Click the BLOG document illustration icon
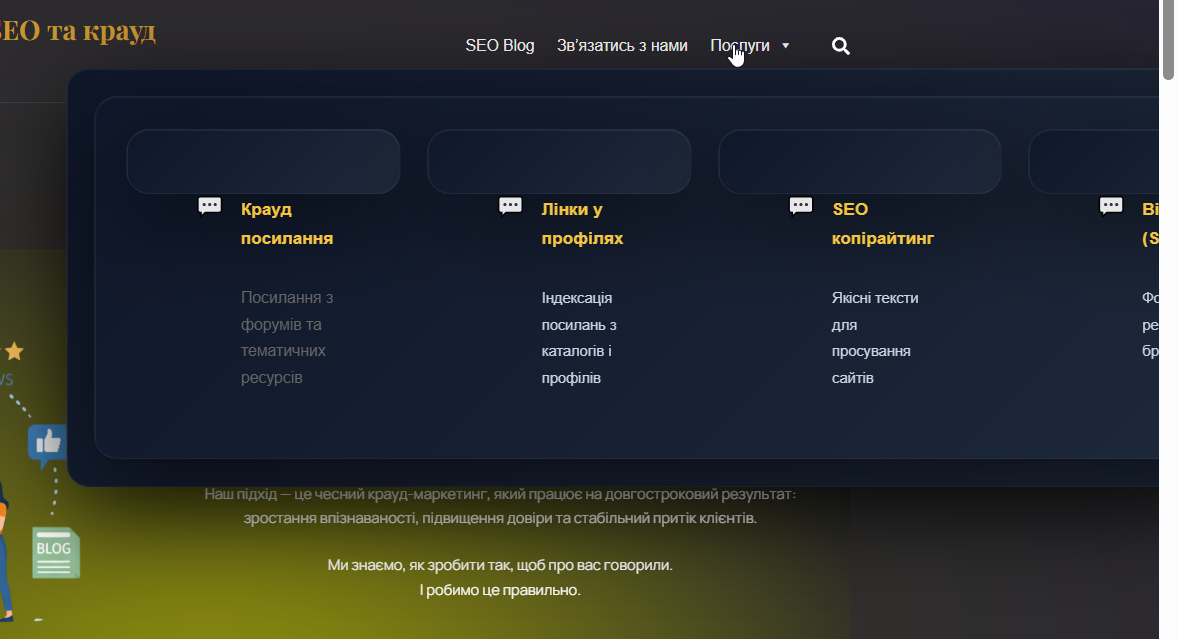This screenshot has width=1178, height=639. point(56,553)
